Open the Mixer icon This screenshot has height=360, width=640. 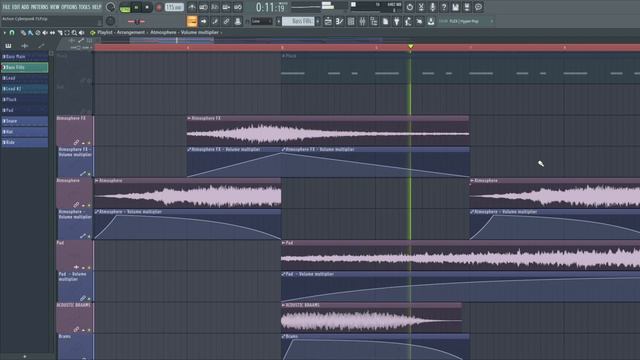362,21
